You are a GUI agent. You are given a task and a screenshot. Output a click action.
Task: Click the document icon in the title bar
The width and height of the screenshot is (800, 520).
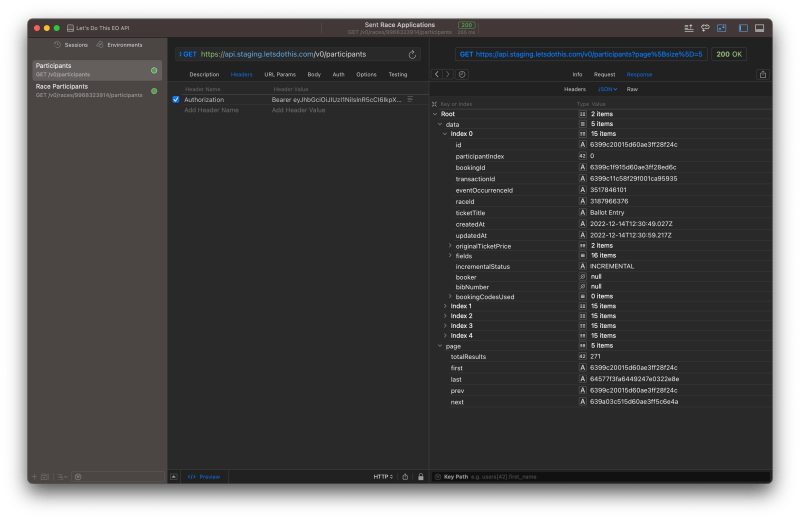(70, 28)
